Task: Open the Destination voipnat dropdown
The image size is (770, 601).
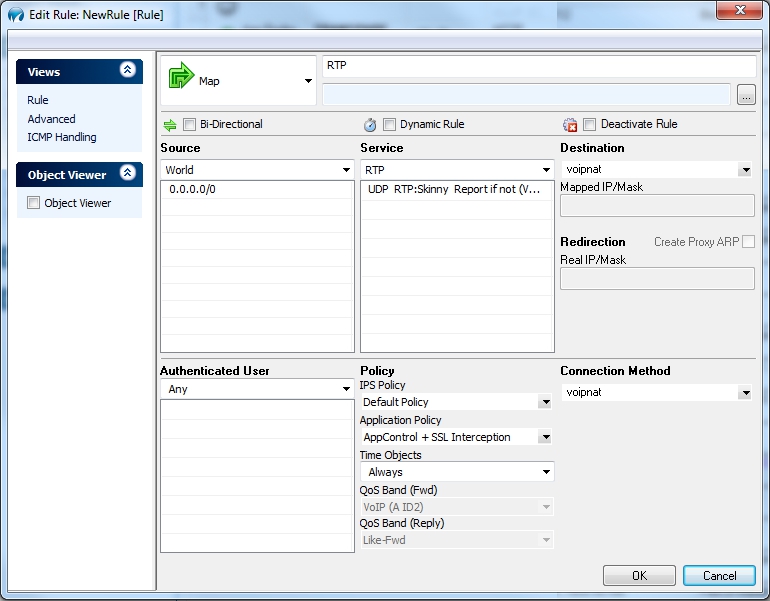Action: pos(746,170)
